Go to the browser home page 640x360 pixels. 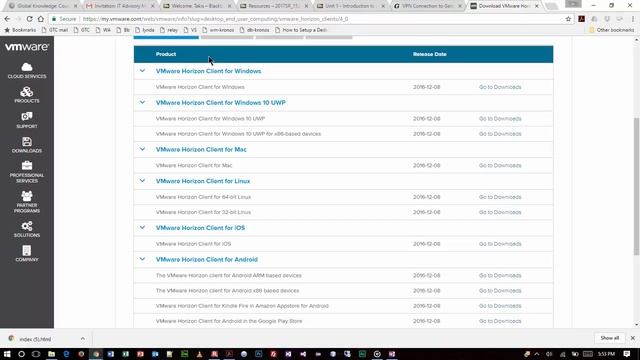tap(41, 19)
